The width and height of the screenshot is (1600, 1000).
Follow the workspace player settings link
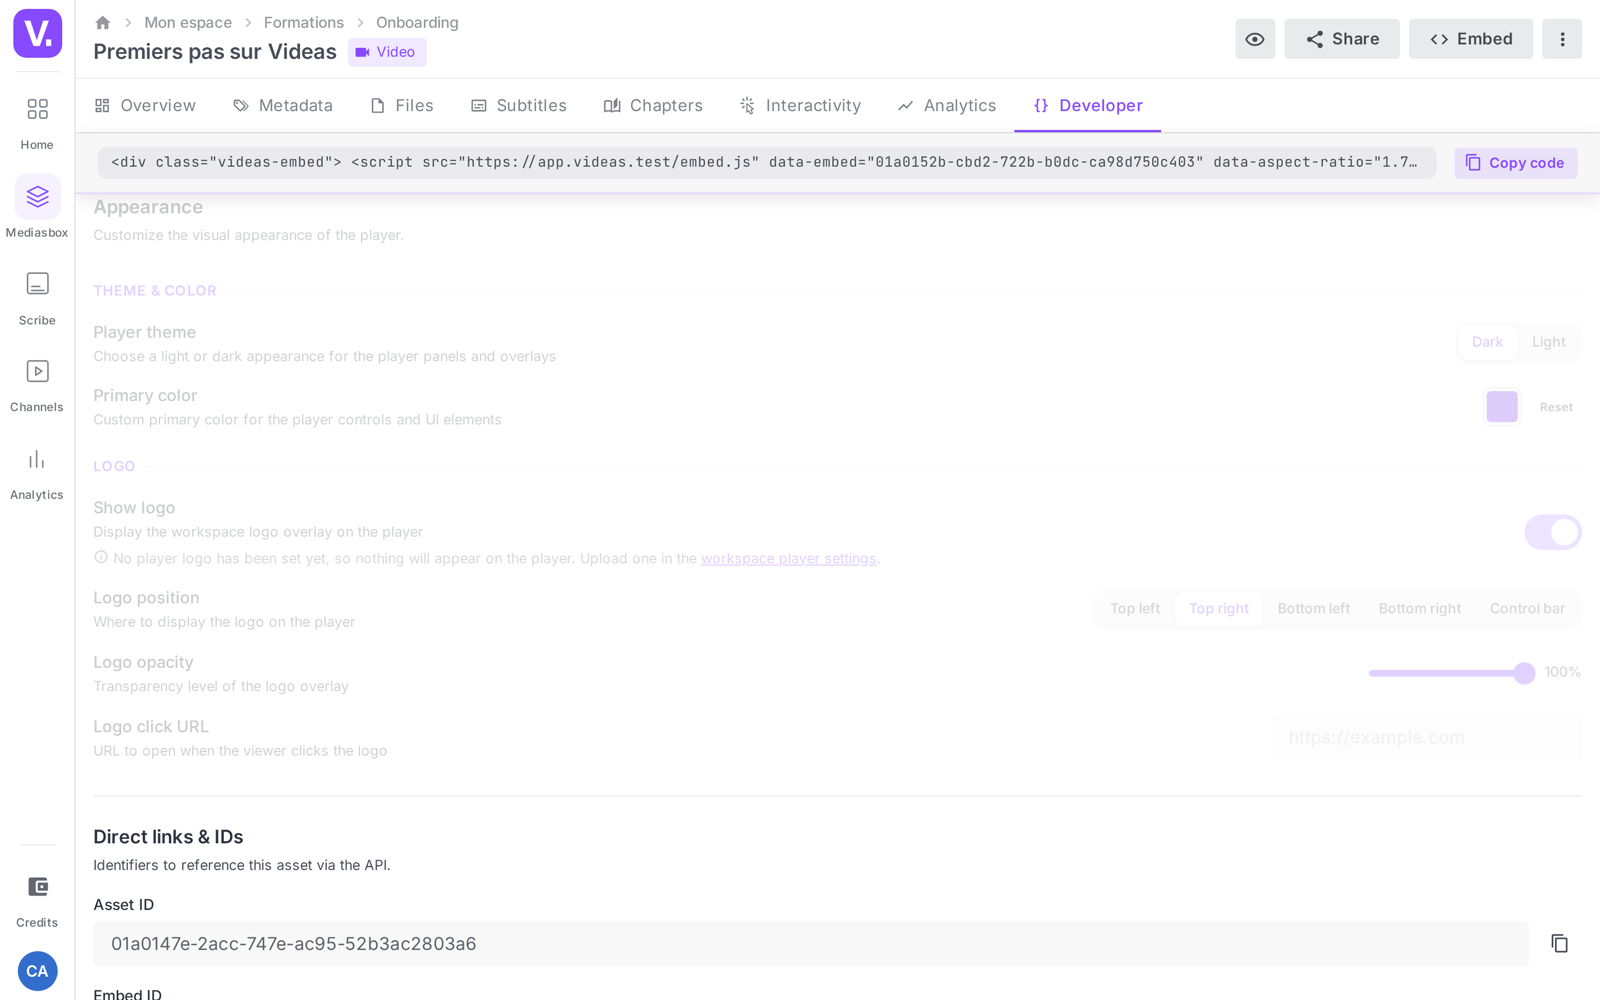point(788,559)
